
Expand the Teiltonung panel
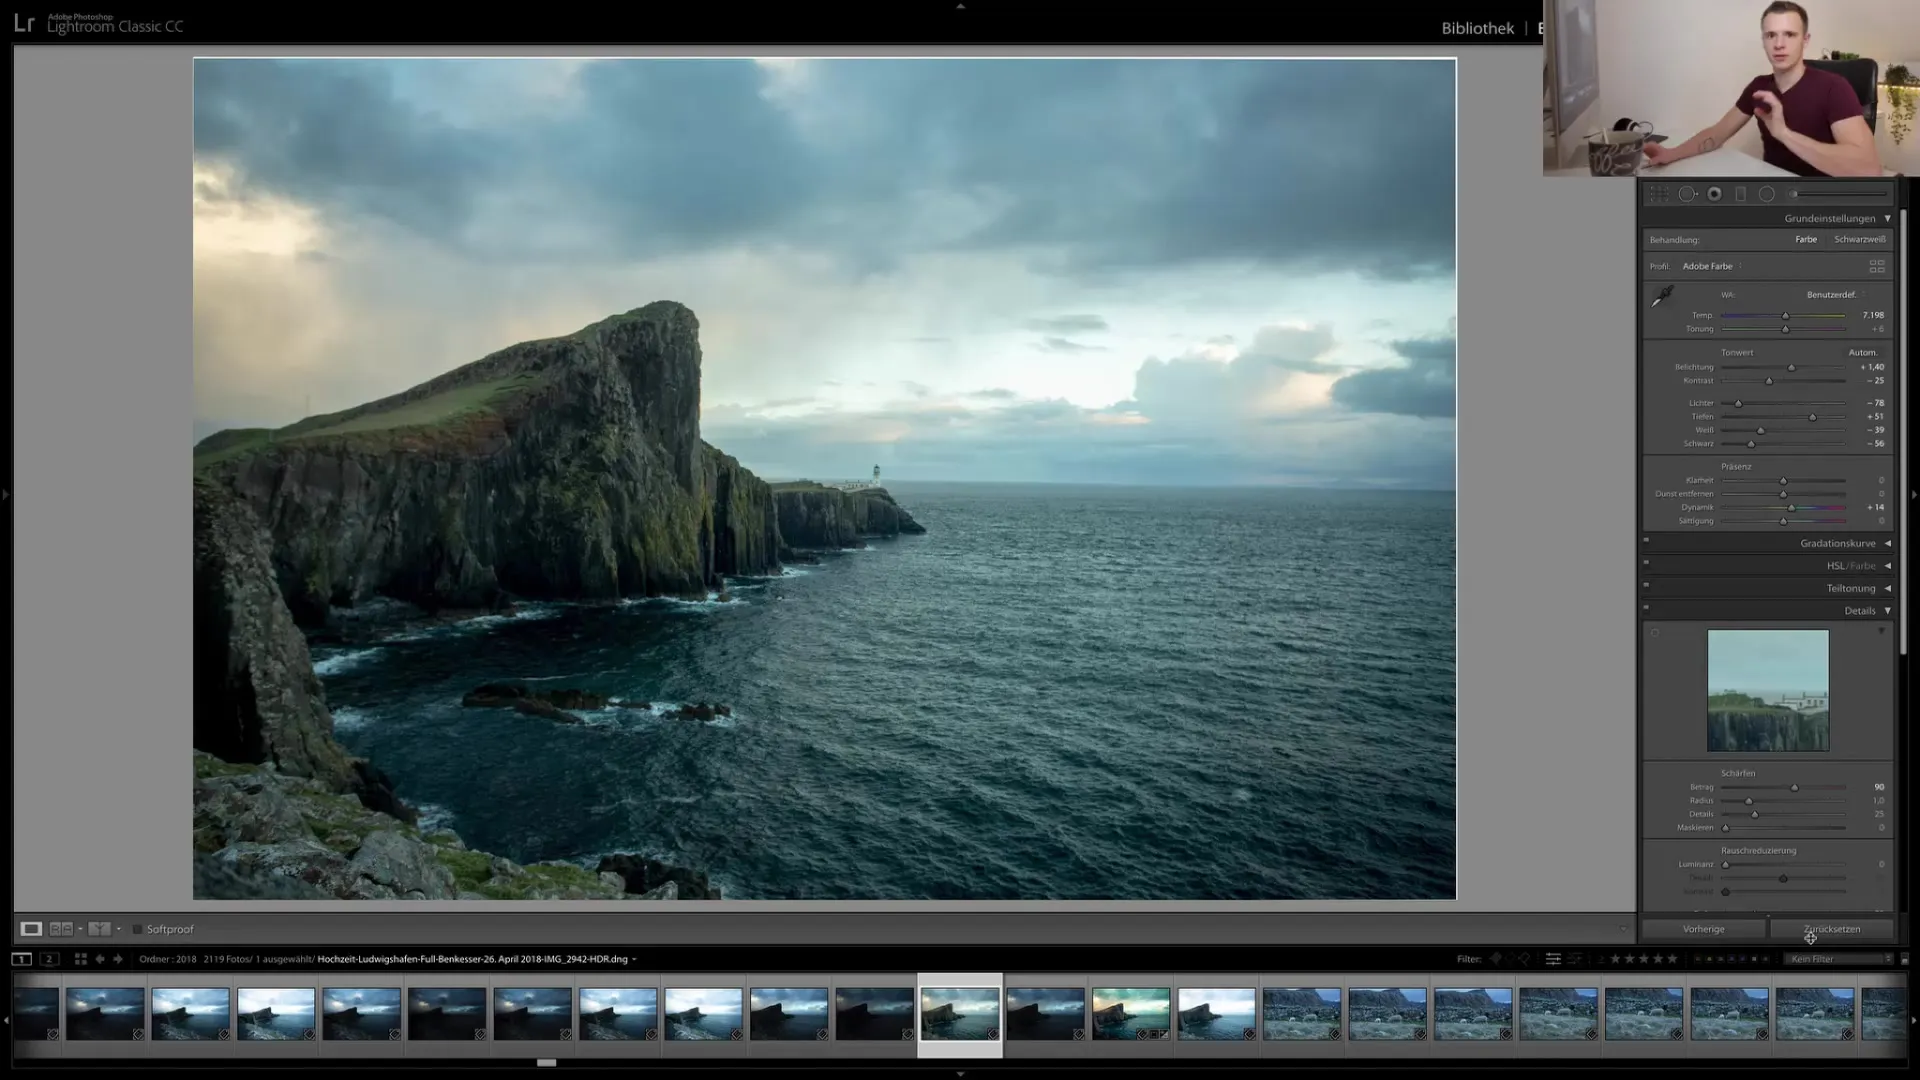tap(1888, 588)
